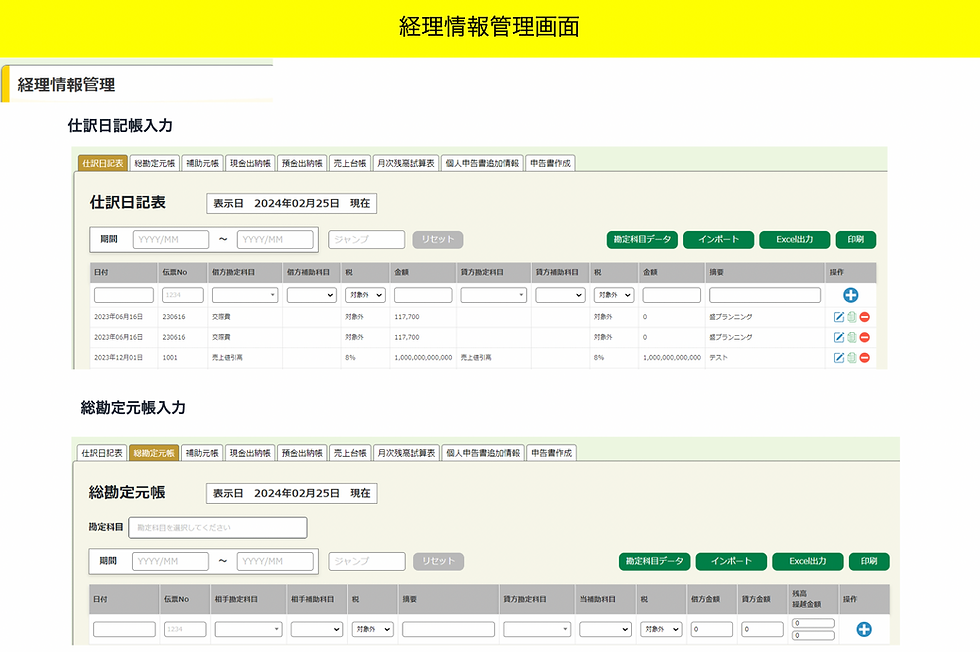Screen dimensions: 980x652
Task: Open 個人申告書追加情報 tab in the upper panel
Action: (x=482, y=163)
